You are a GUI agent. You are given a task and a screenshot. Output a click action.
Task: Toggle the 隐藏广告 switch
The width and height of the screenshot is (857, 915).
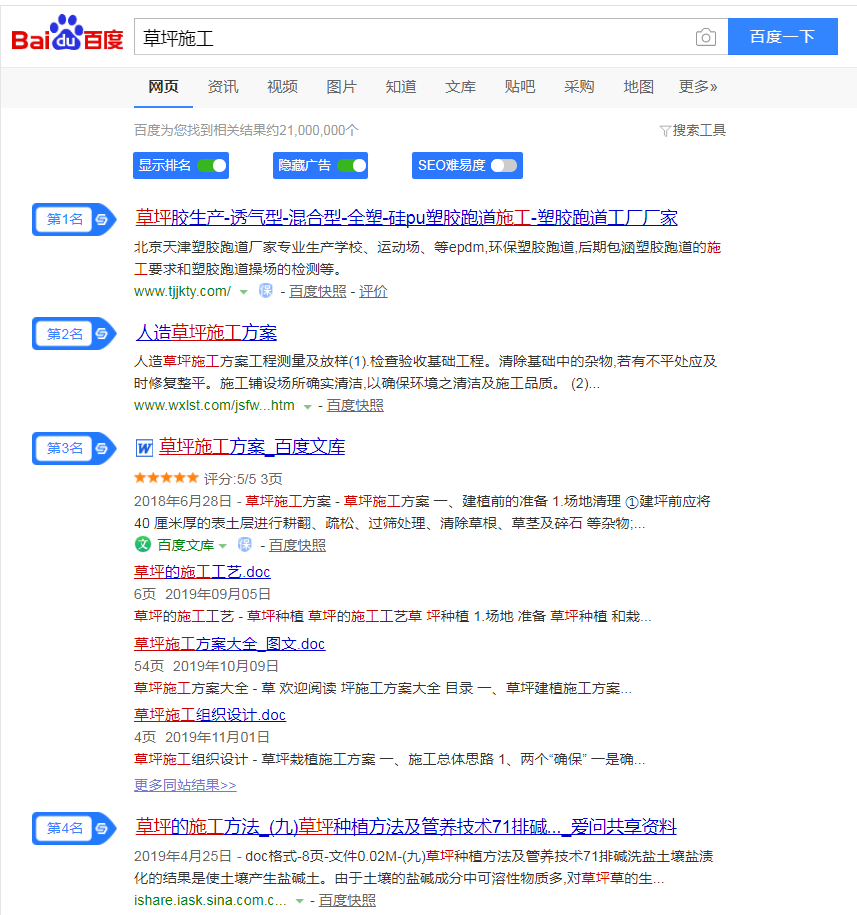(x=352, y=166)
